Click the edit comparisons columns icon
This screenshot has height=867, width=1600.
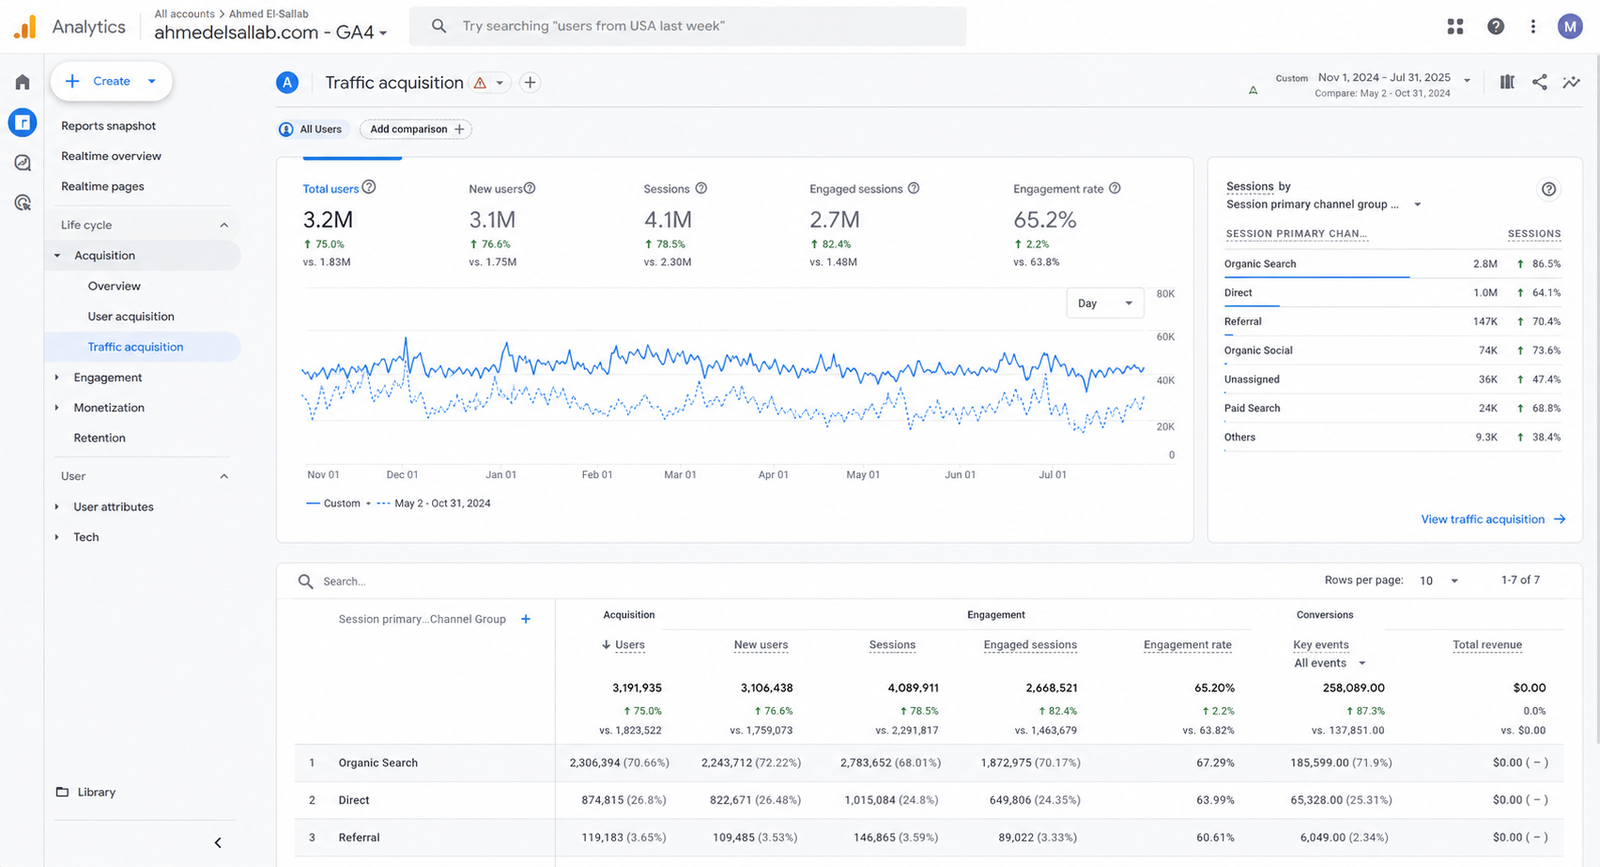(x=1507, y=82)
